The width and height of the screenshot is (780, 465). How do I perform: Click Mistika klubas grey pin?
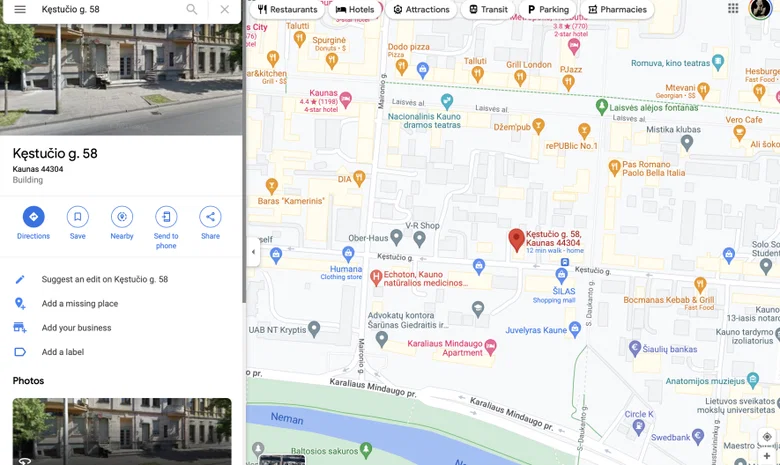tap(686, 143)
